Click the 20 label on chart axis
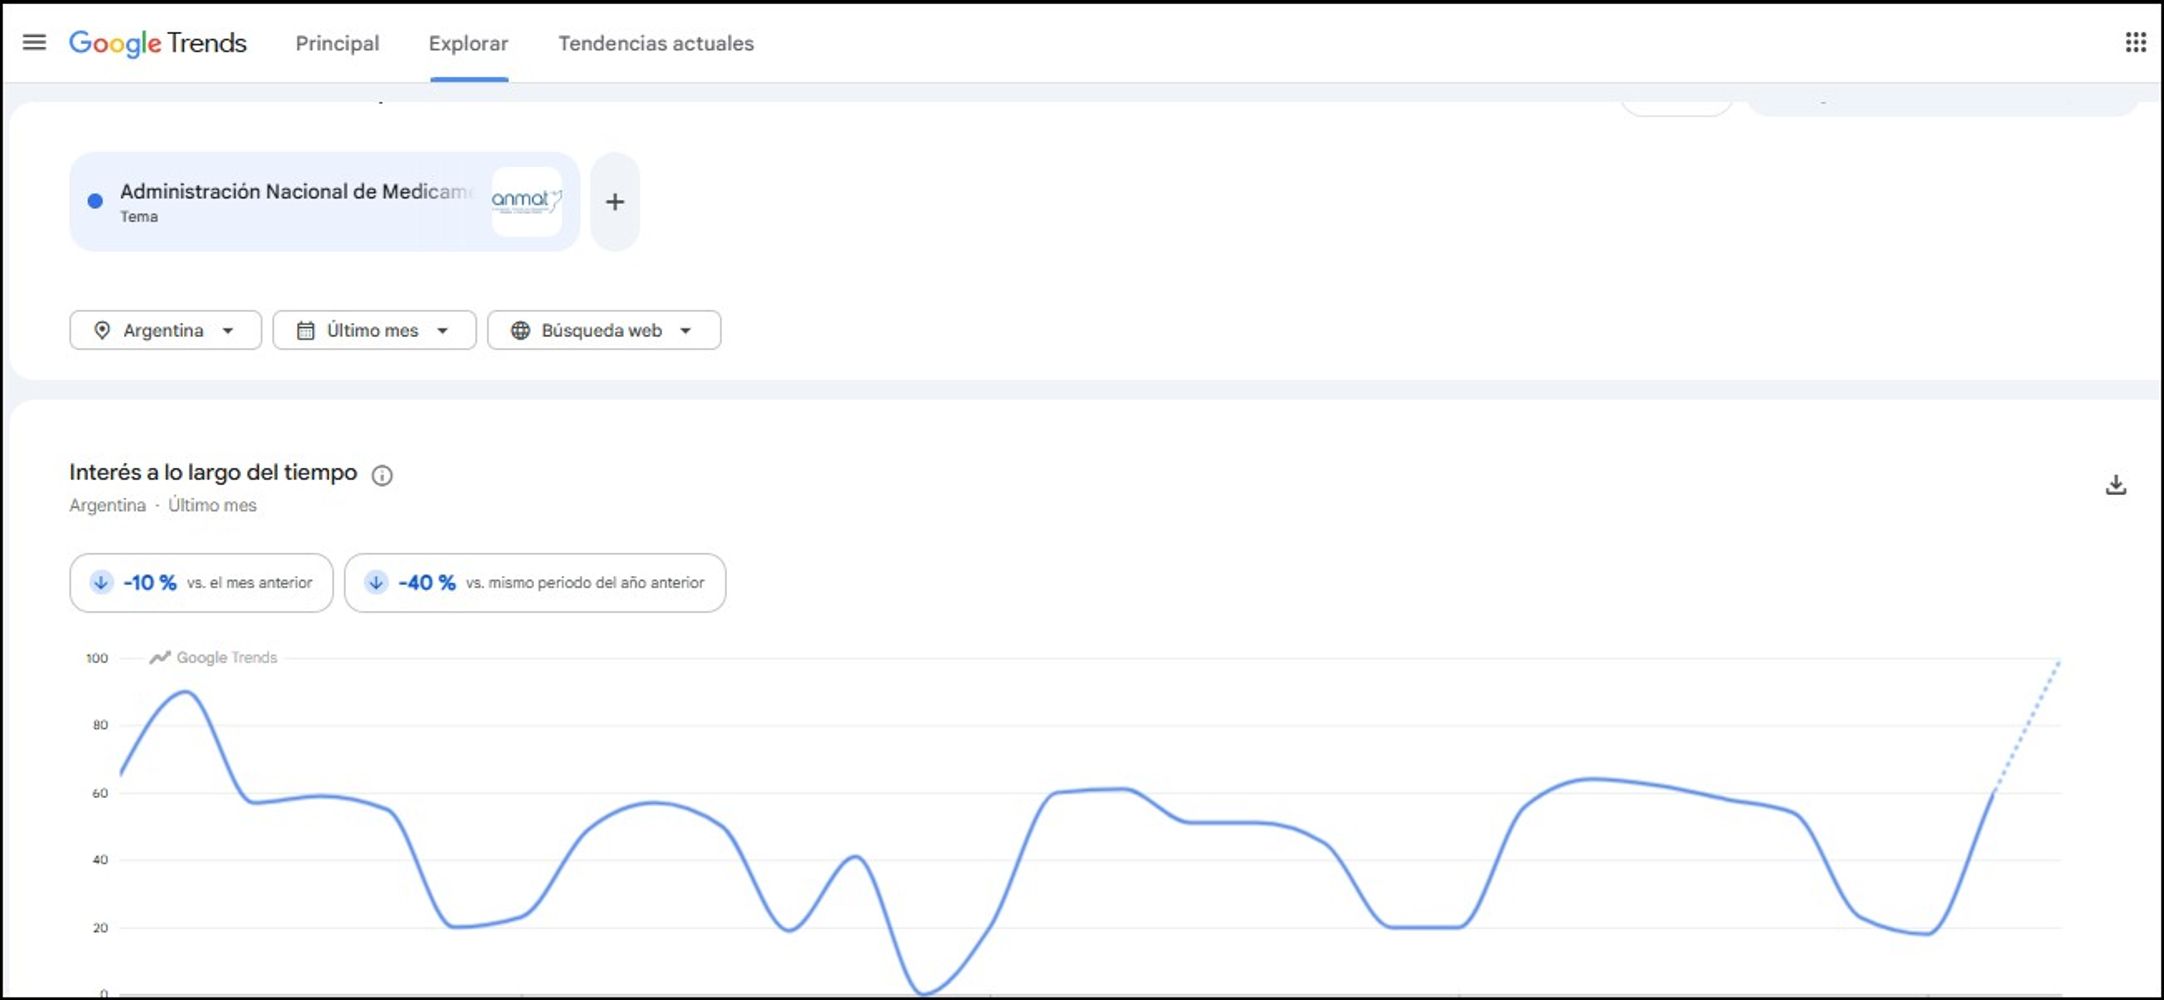The height and width of the screenshot is (1000, 2164). (x=100, y=928)
